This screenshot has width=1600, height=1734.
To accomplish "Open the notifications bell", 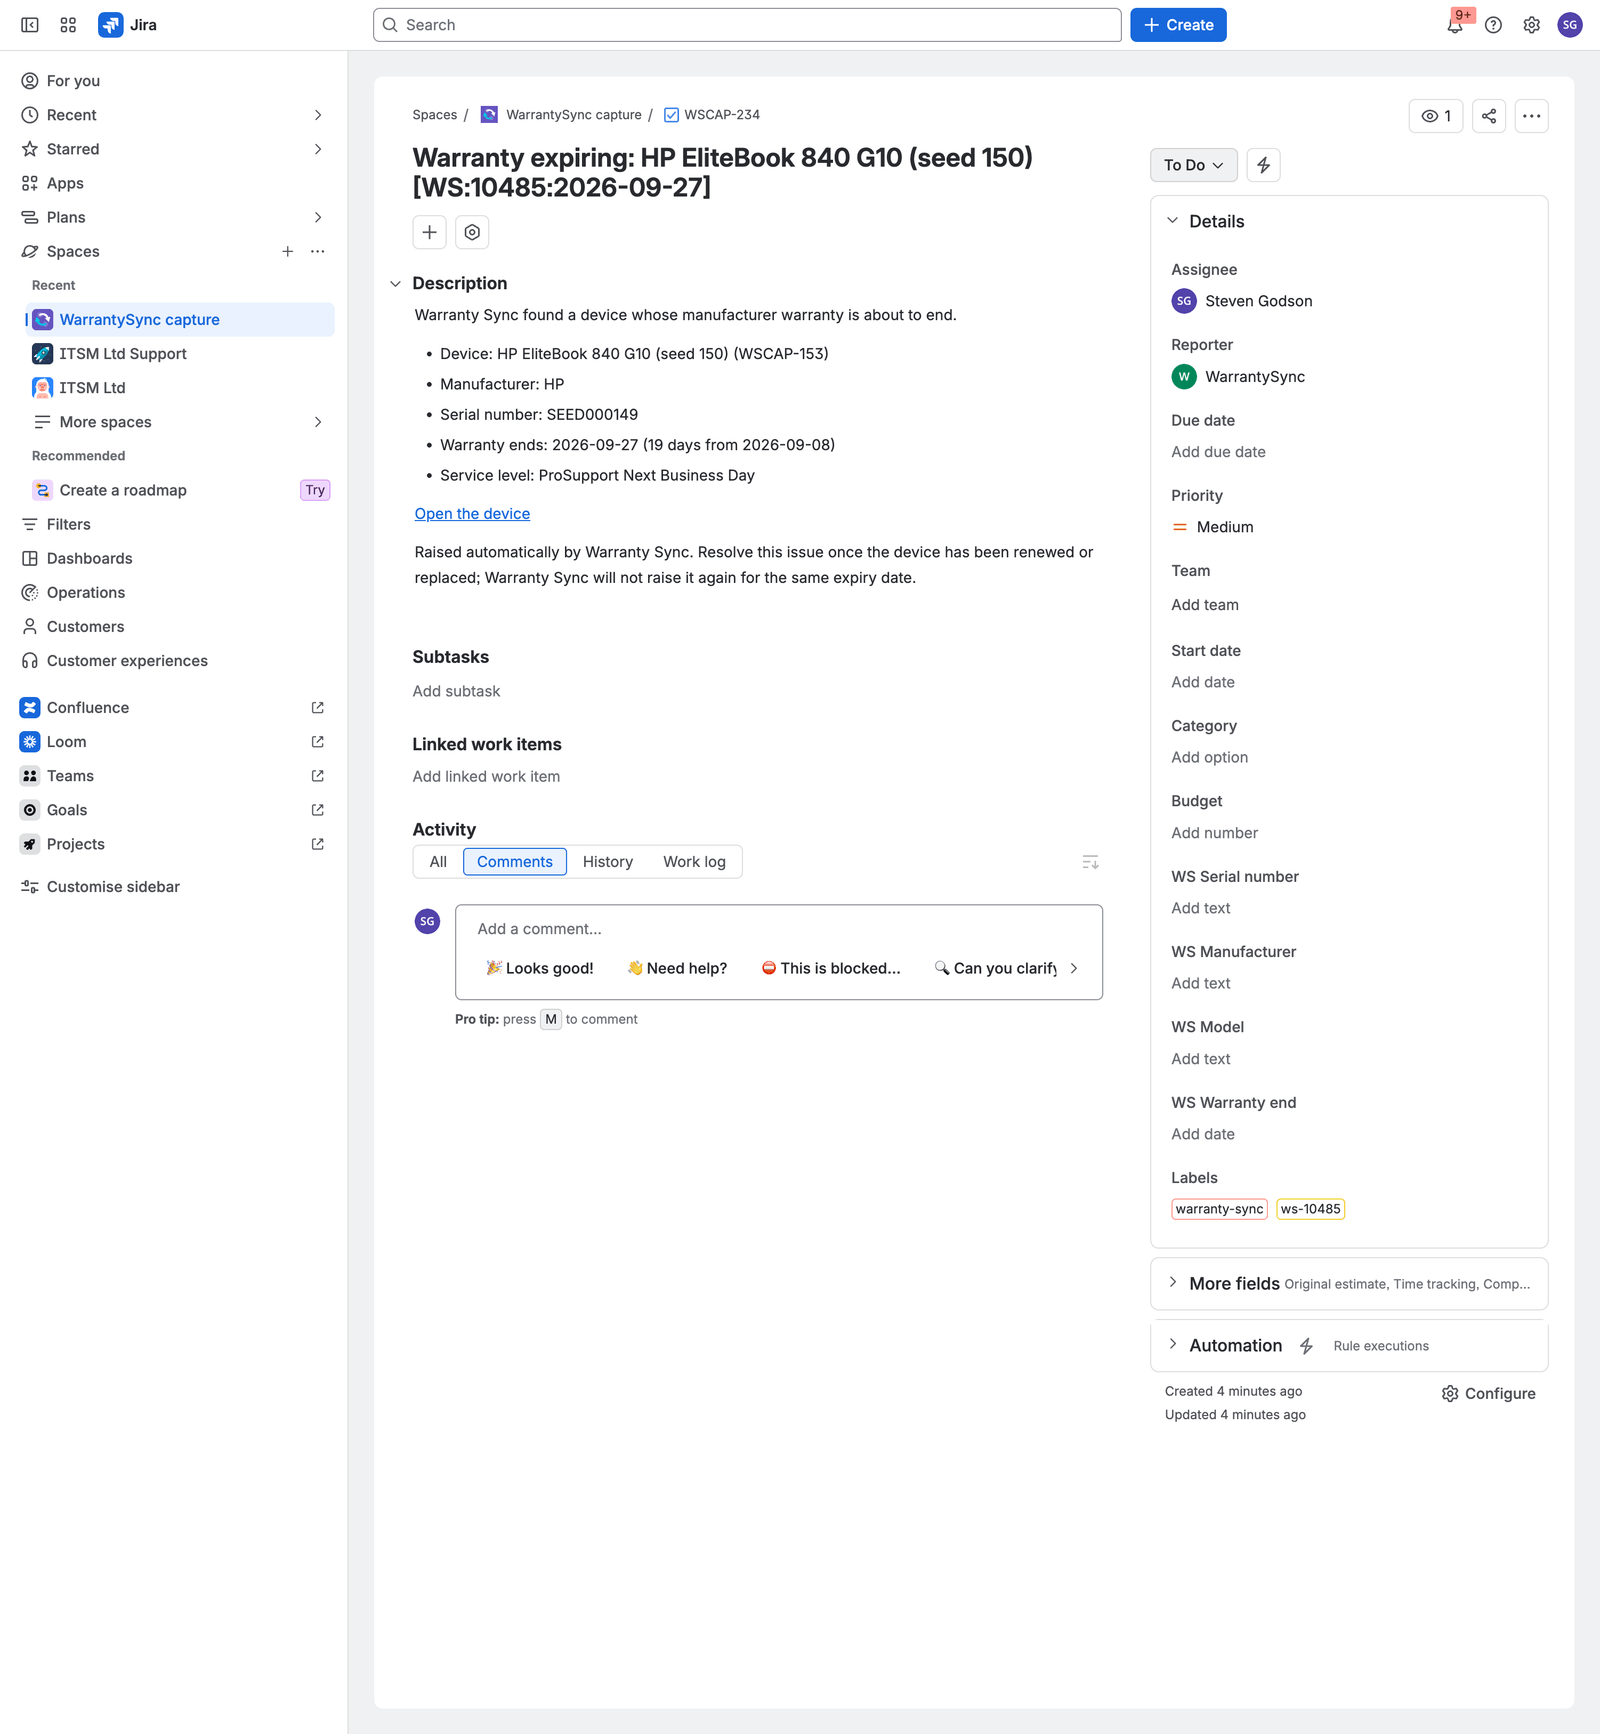I will pos(1455,25).
